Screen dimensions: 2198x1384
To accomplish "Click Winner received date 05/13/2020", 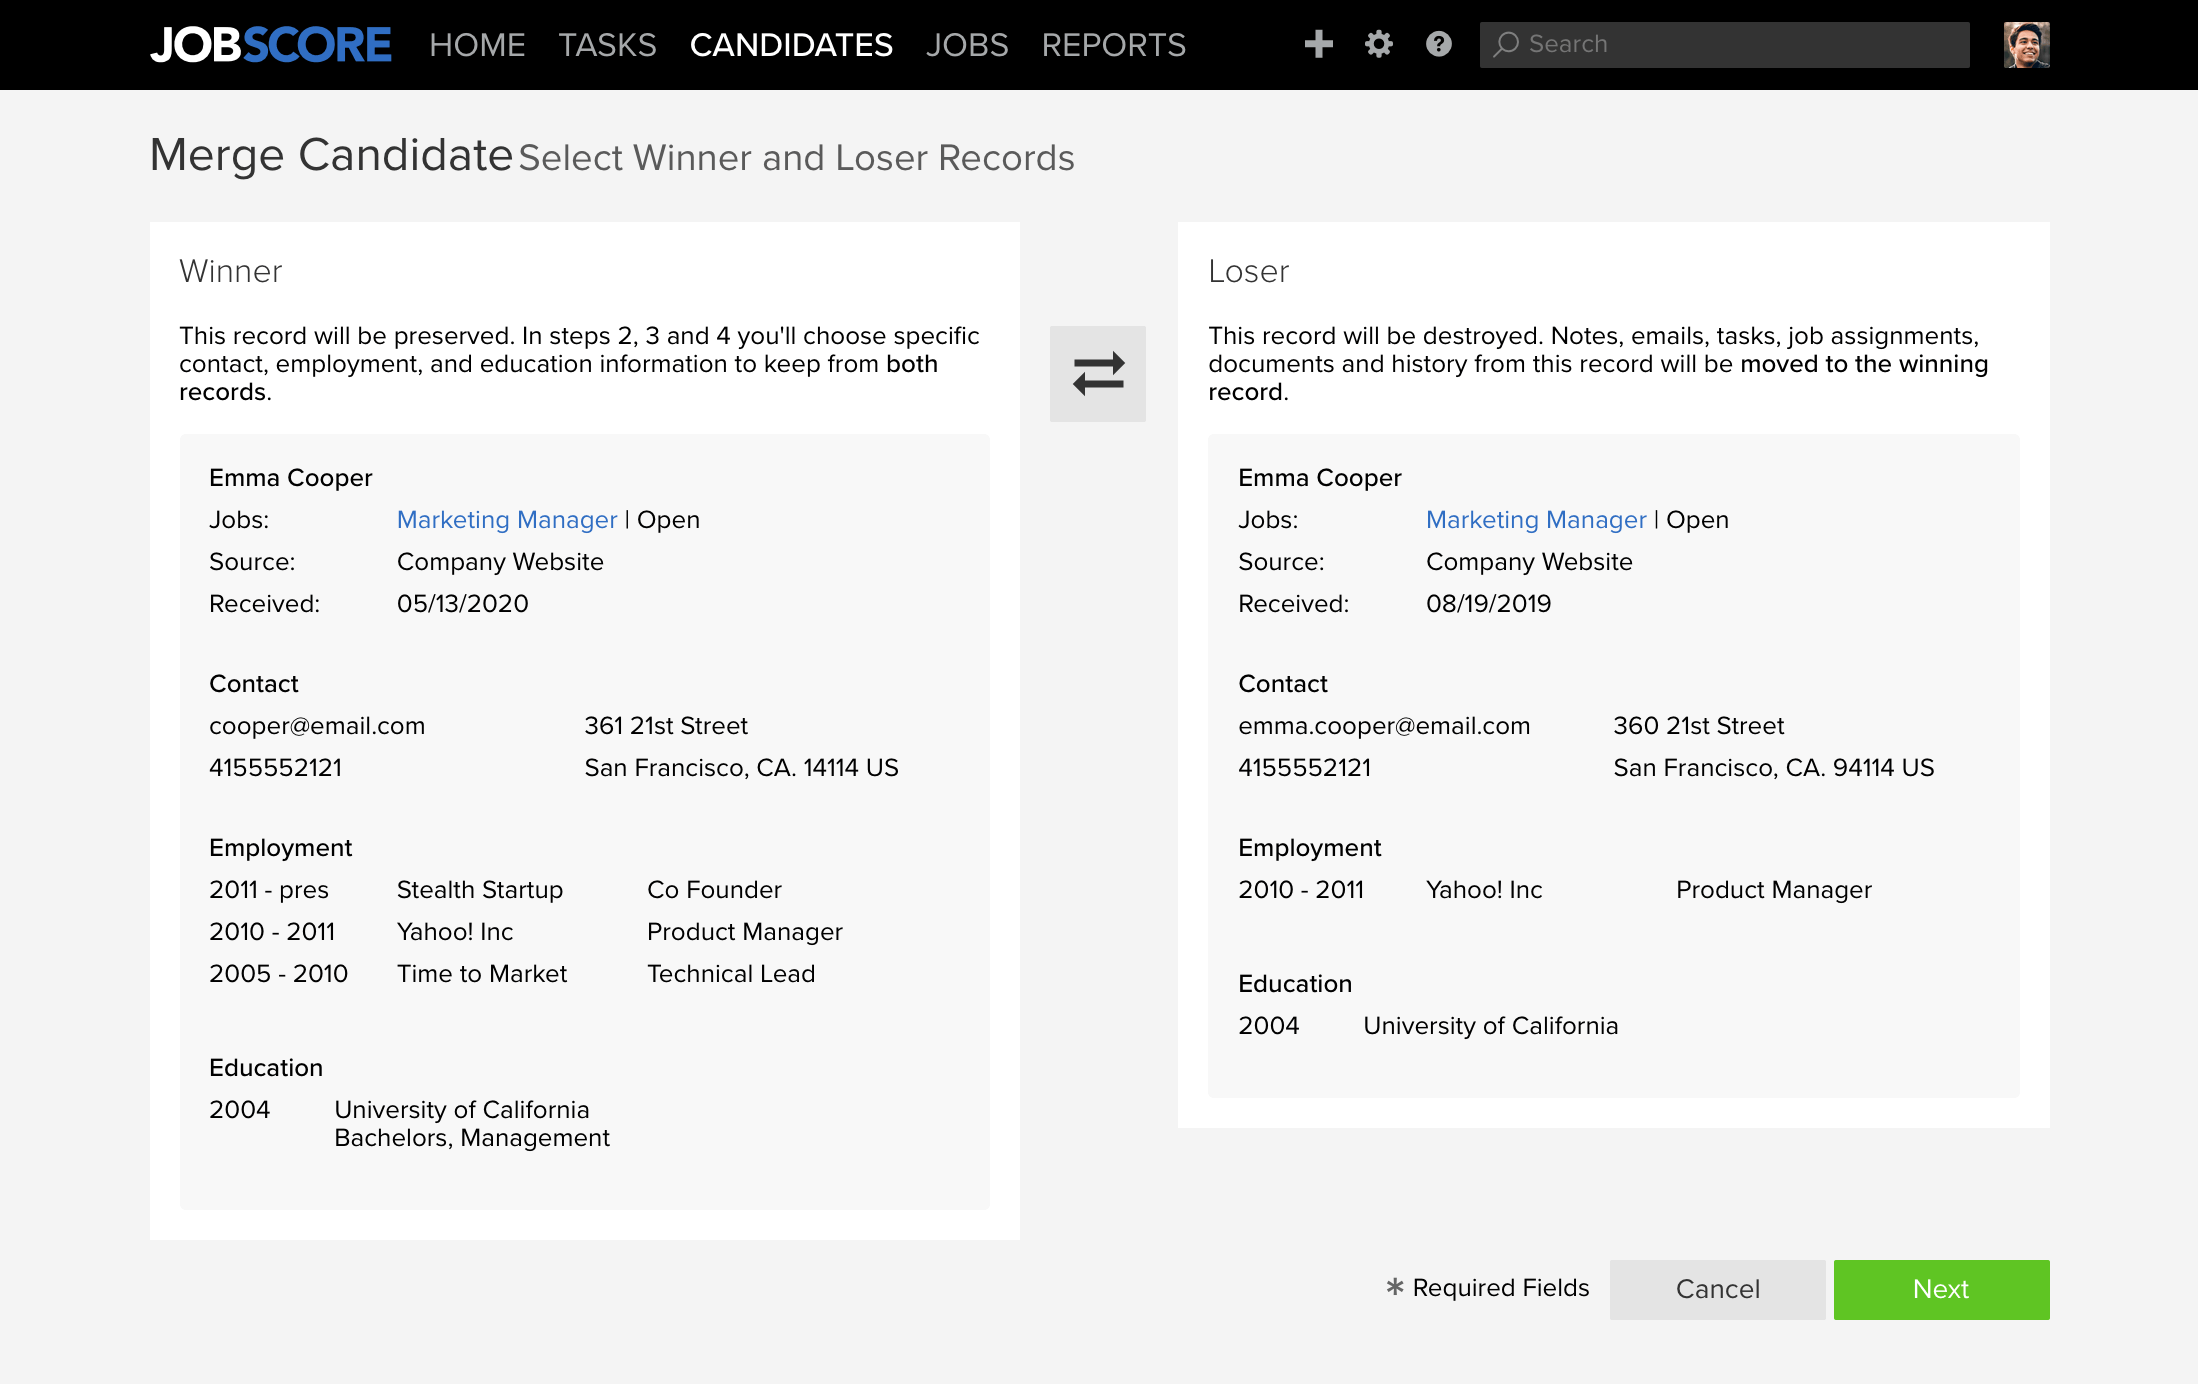I will tap(463, 604).
